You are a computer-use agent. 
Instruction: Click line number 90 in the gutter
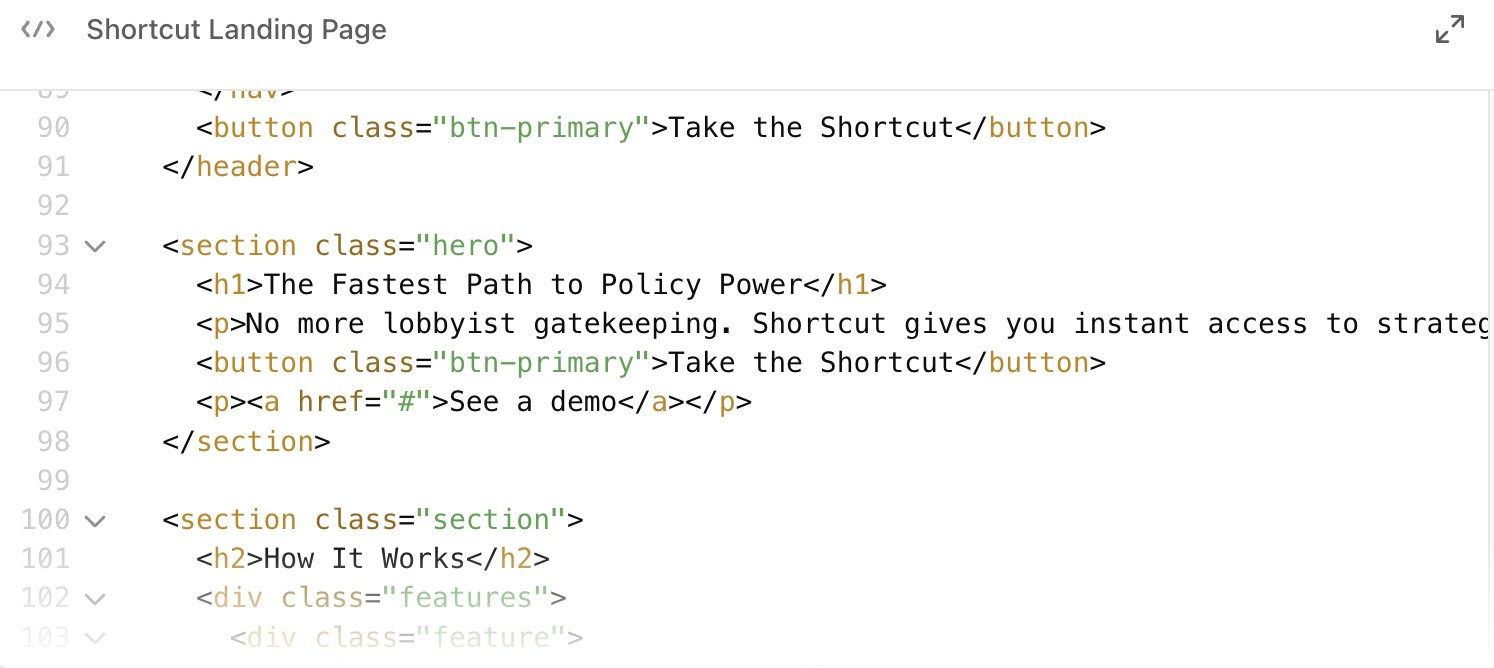click(x=53, y=128)
